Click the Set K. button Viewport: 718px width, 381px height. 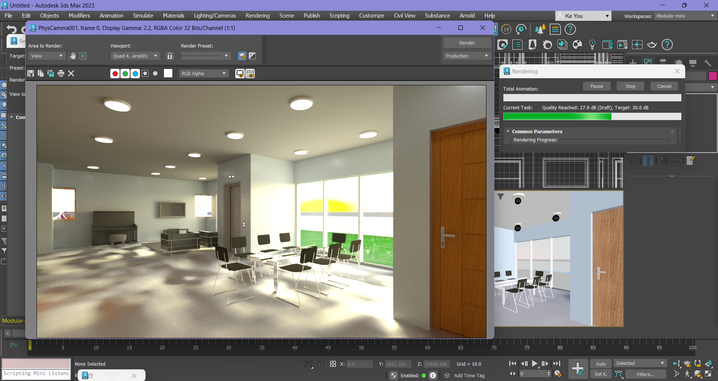click(x=600, y=374)
